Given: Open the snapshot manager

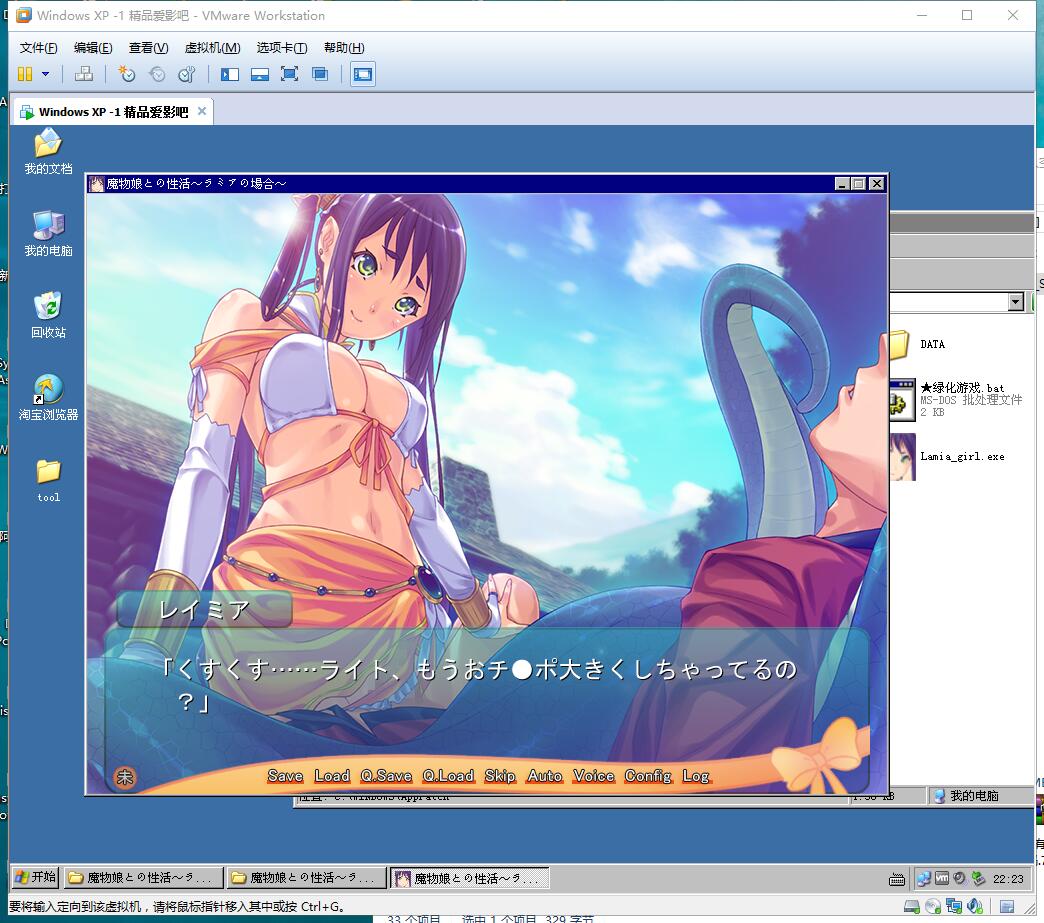Looking at the screenshot, I should pos(187,74).
